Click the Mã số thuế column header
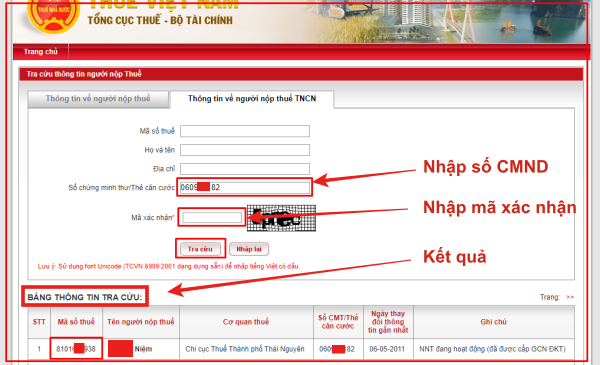The image size is (600, 365). (x=76, y=322)
